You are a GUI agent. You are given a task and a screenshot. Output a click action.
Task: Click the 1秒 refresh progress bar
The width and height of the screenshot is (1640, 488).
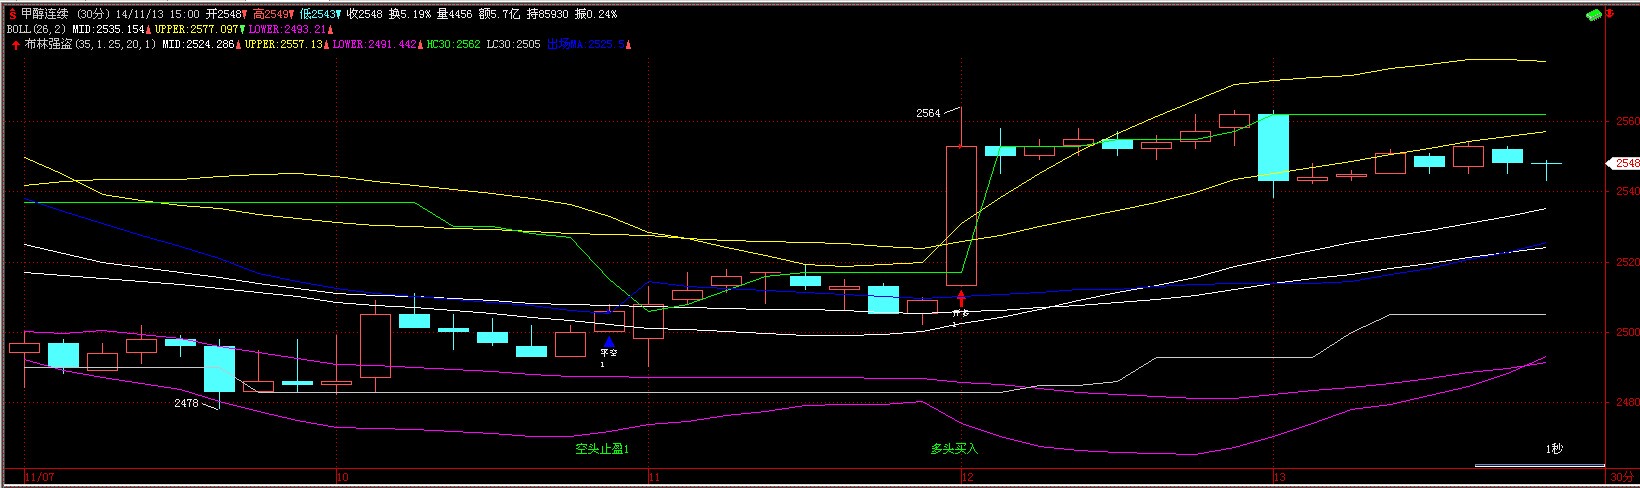1538,465
